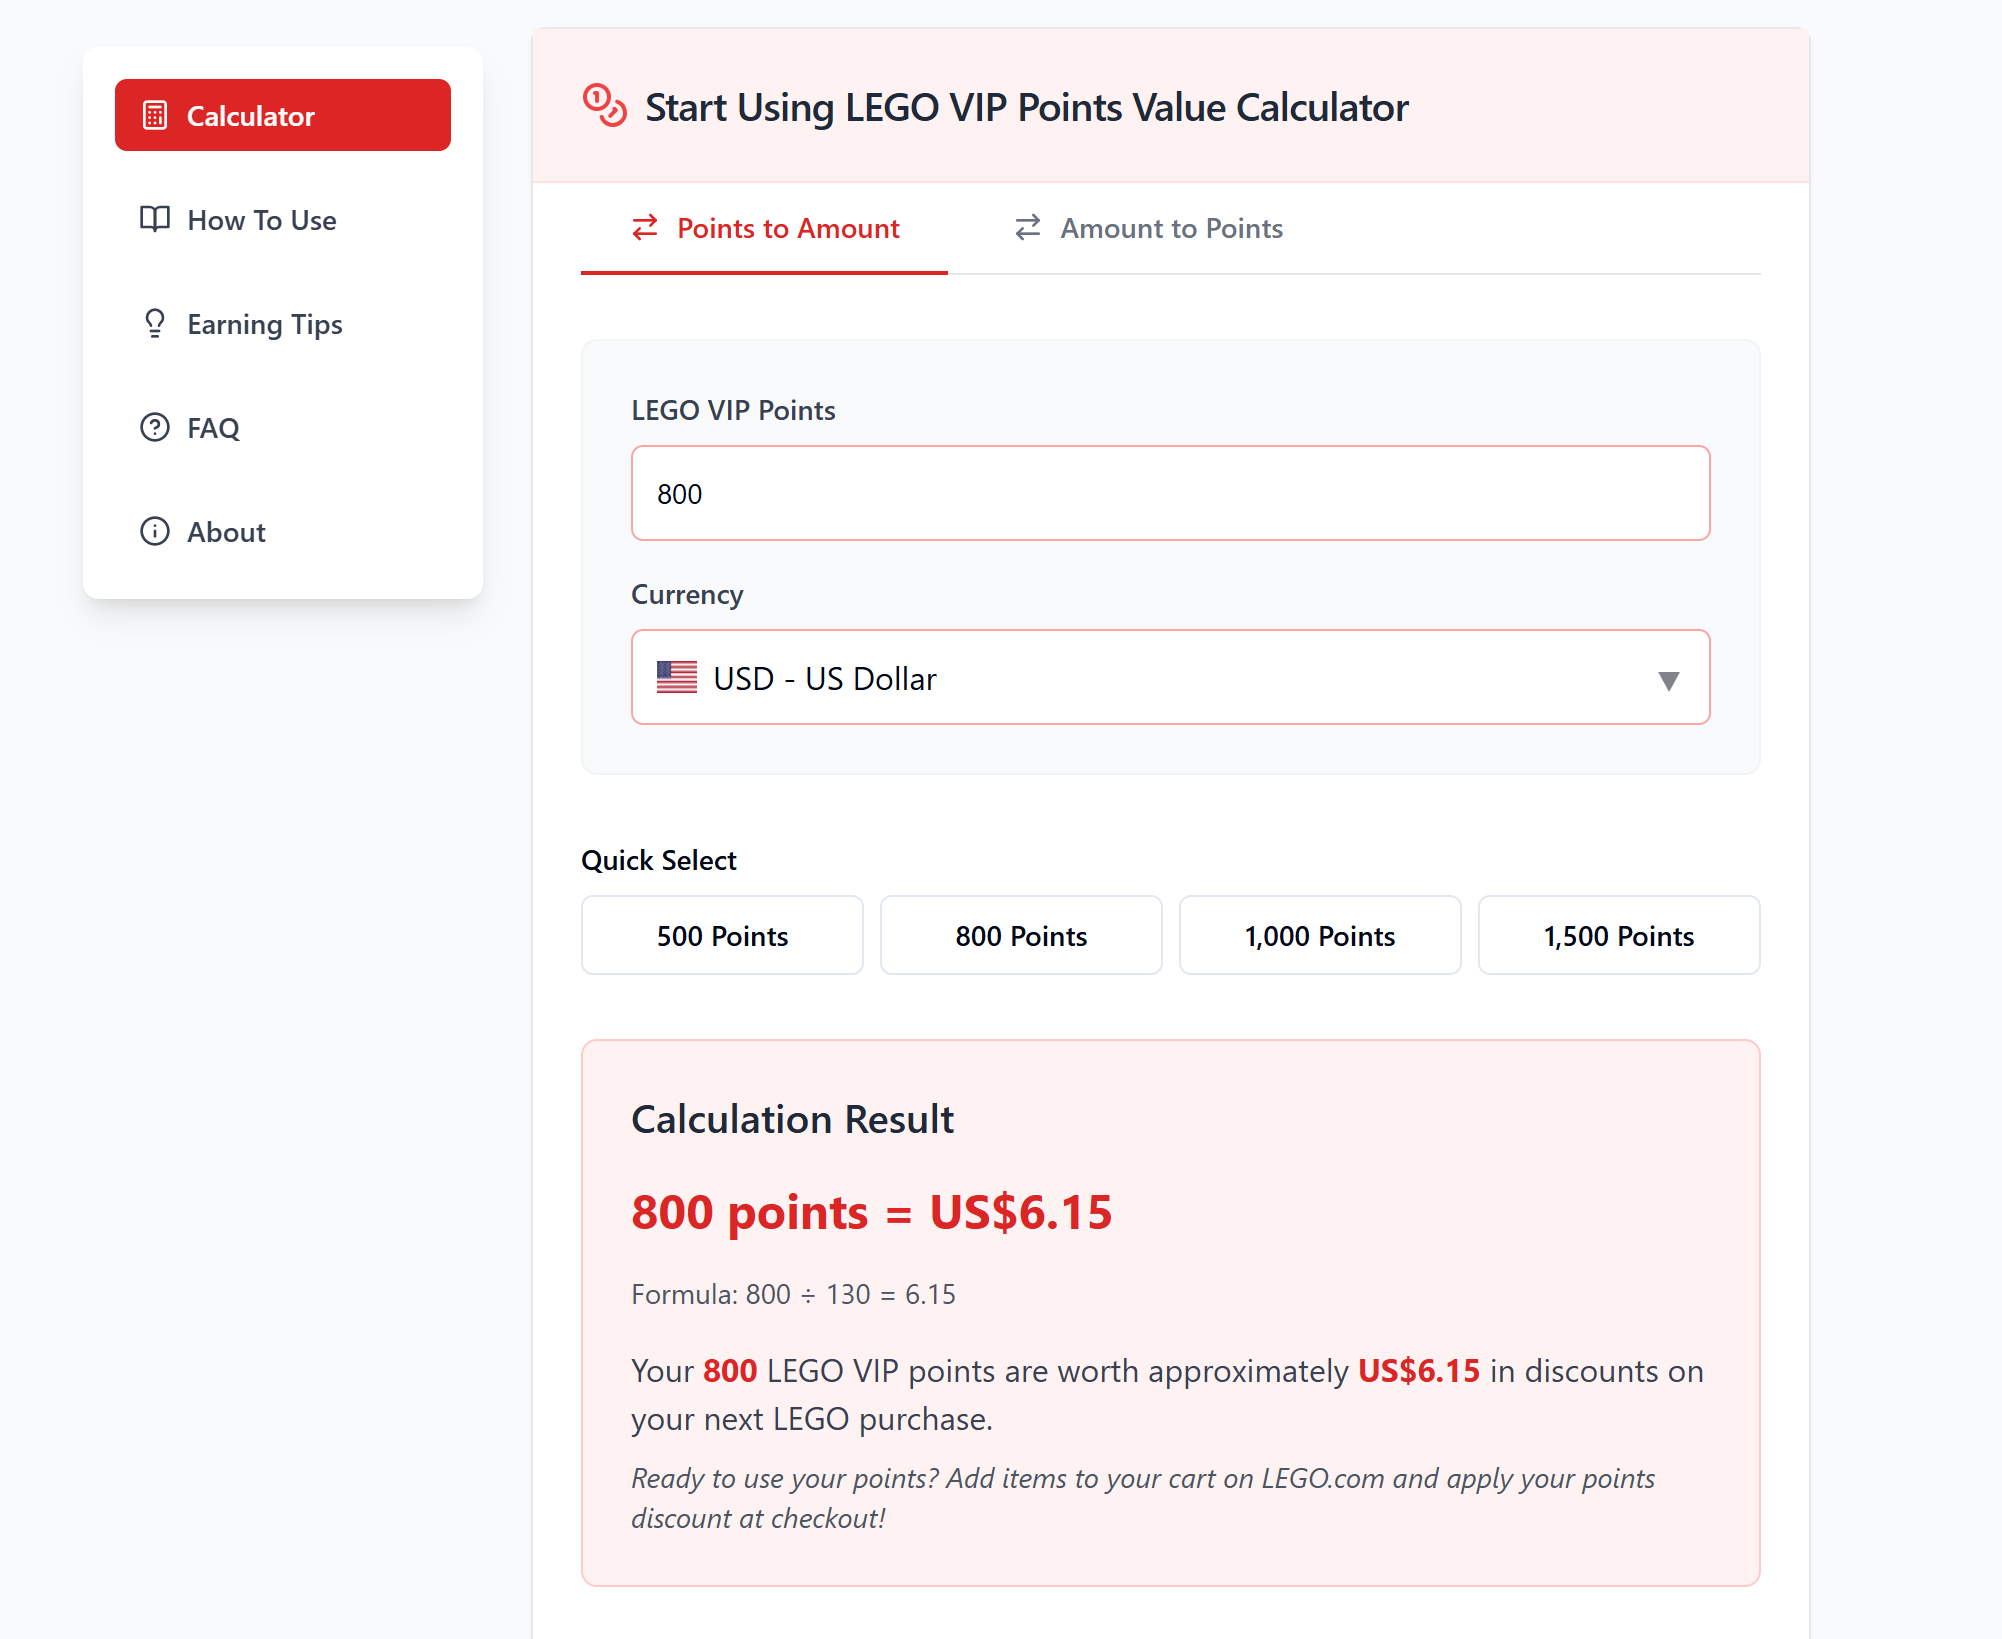Click the swap arrows icon on Amount to Points
The width and height of the screenshot is (2002, 1639).
1028,228
